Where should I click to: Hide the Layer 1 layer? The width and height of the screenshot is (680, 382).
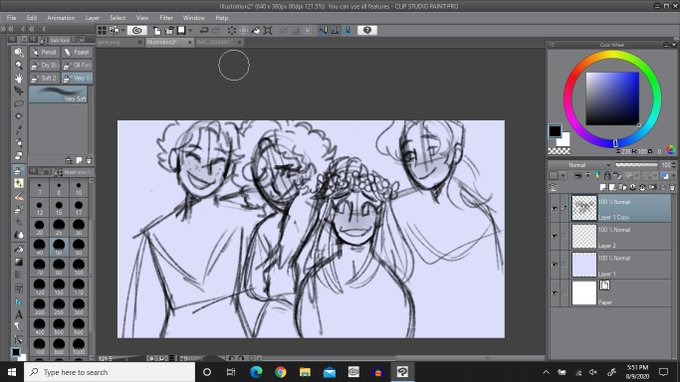tap(554, 264)
